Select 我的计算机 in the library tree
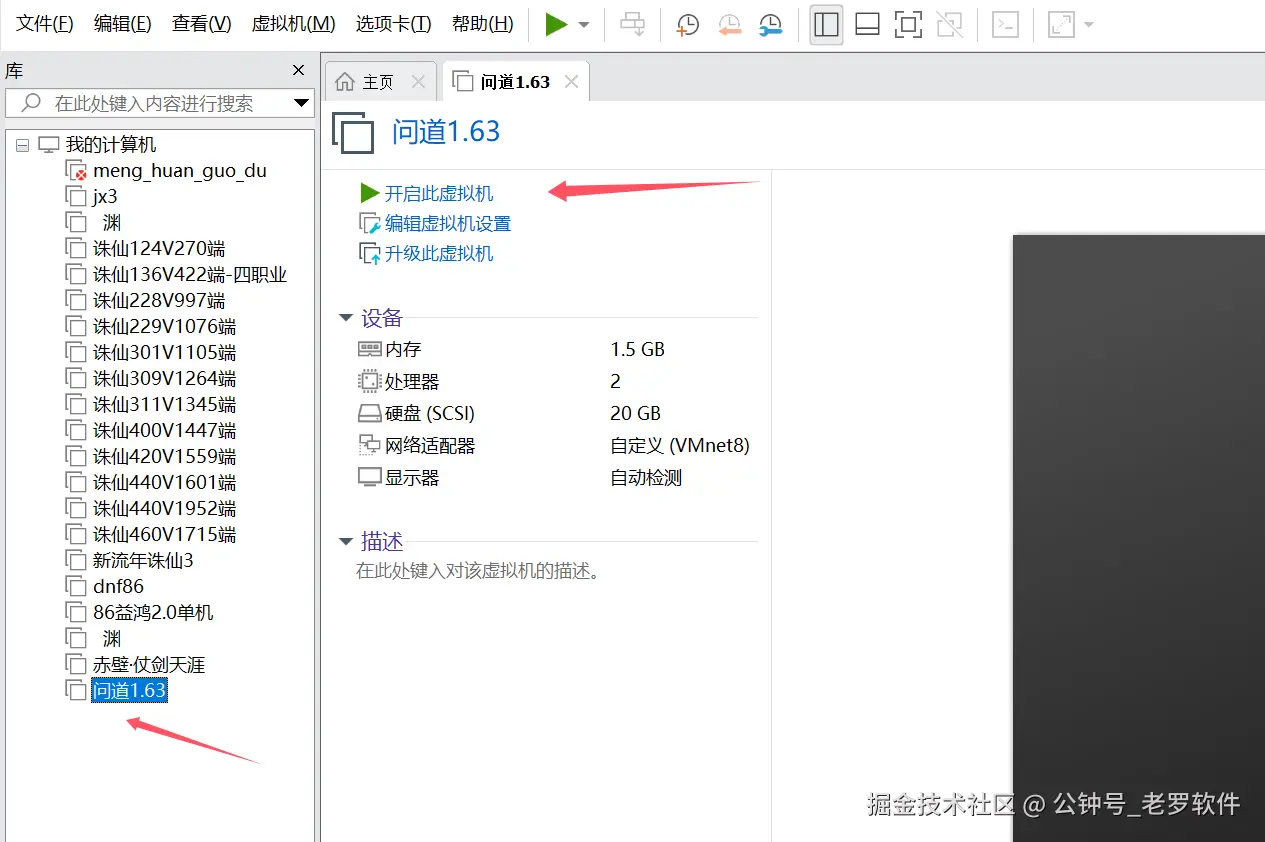 [111, 145]
